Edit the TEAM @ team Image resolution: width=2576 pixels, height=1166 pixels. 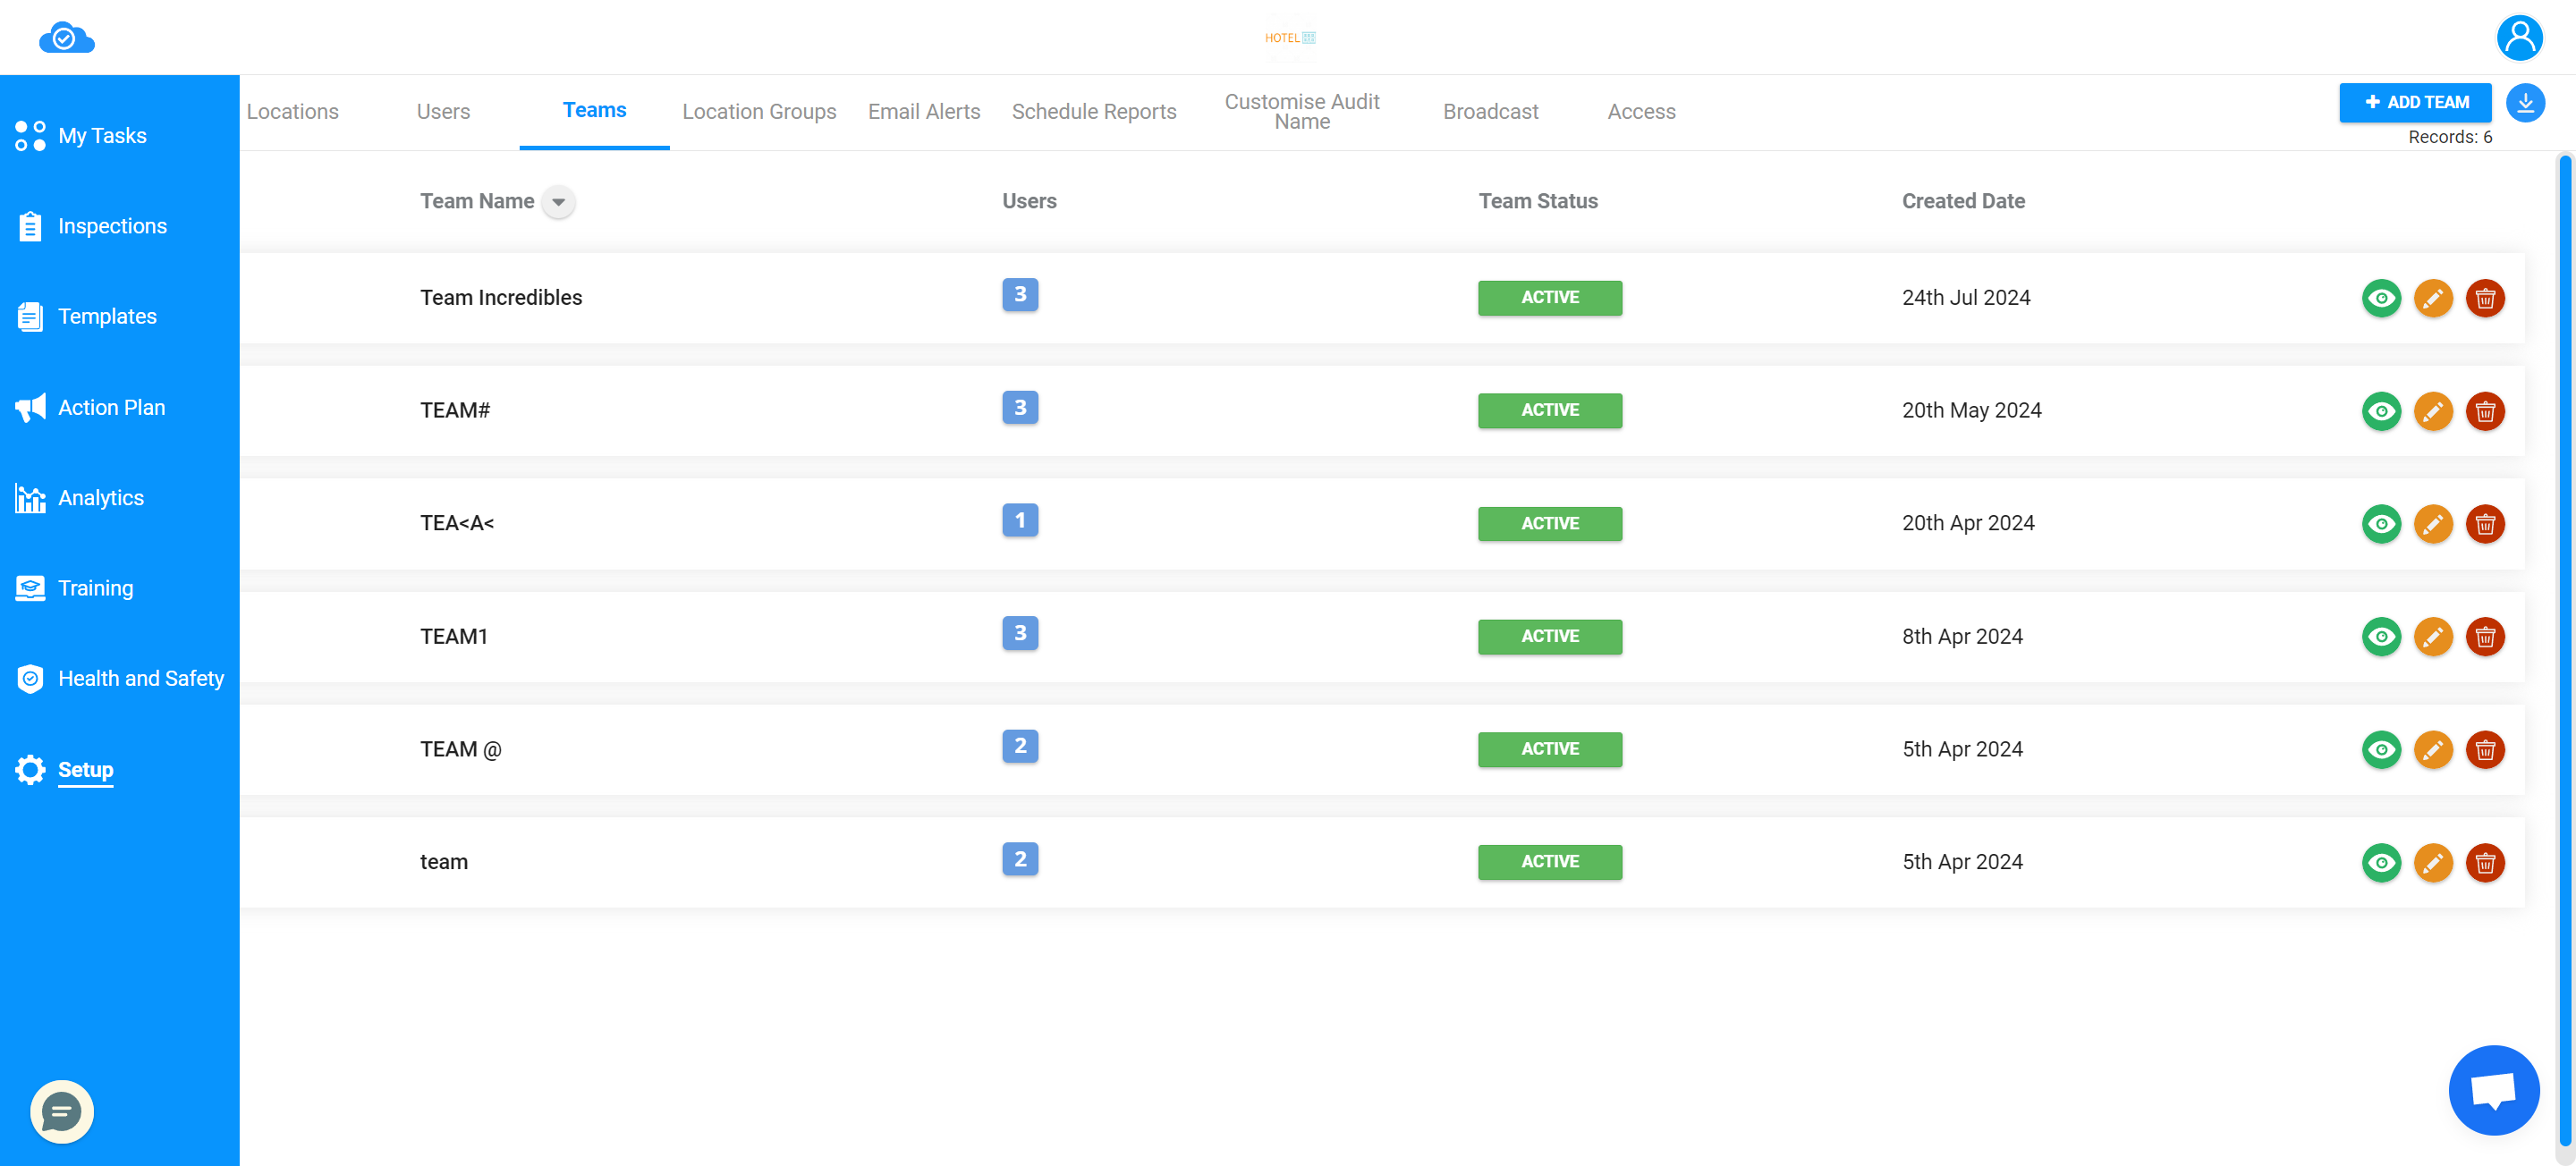coord(2433,750)
